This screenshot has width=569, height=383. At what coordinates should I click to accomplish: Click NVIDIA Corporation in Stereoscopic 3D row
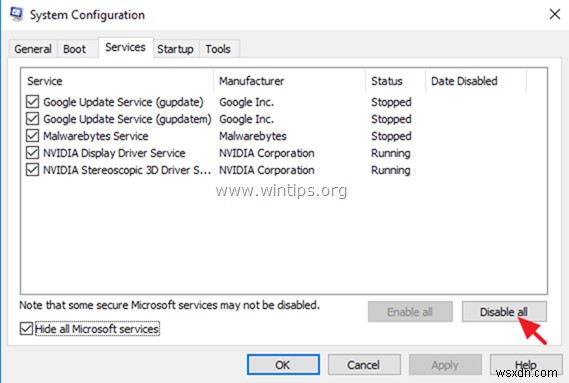(x=267, y=170)
